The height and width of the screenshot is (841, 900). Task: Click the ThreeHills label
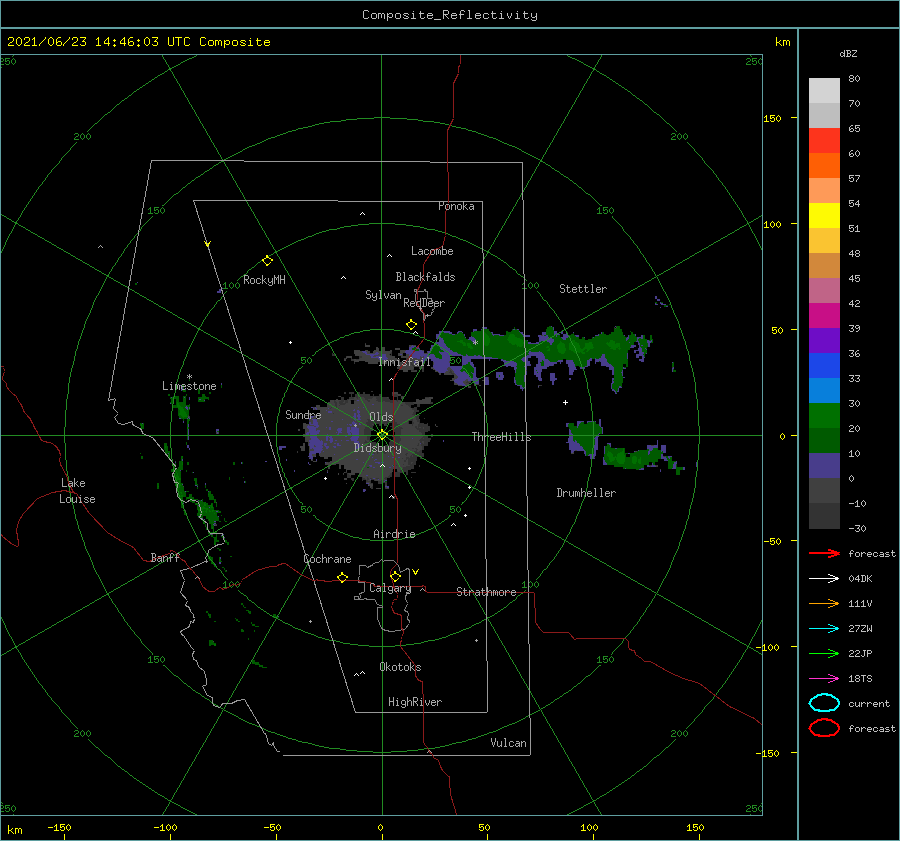pyautogui.click(x=501, y=437)
